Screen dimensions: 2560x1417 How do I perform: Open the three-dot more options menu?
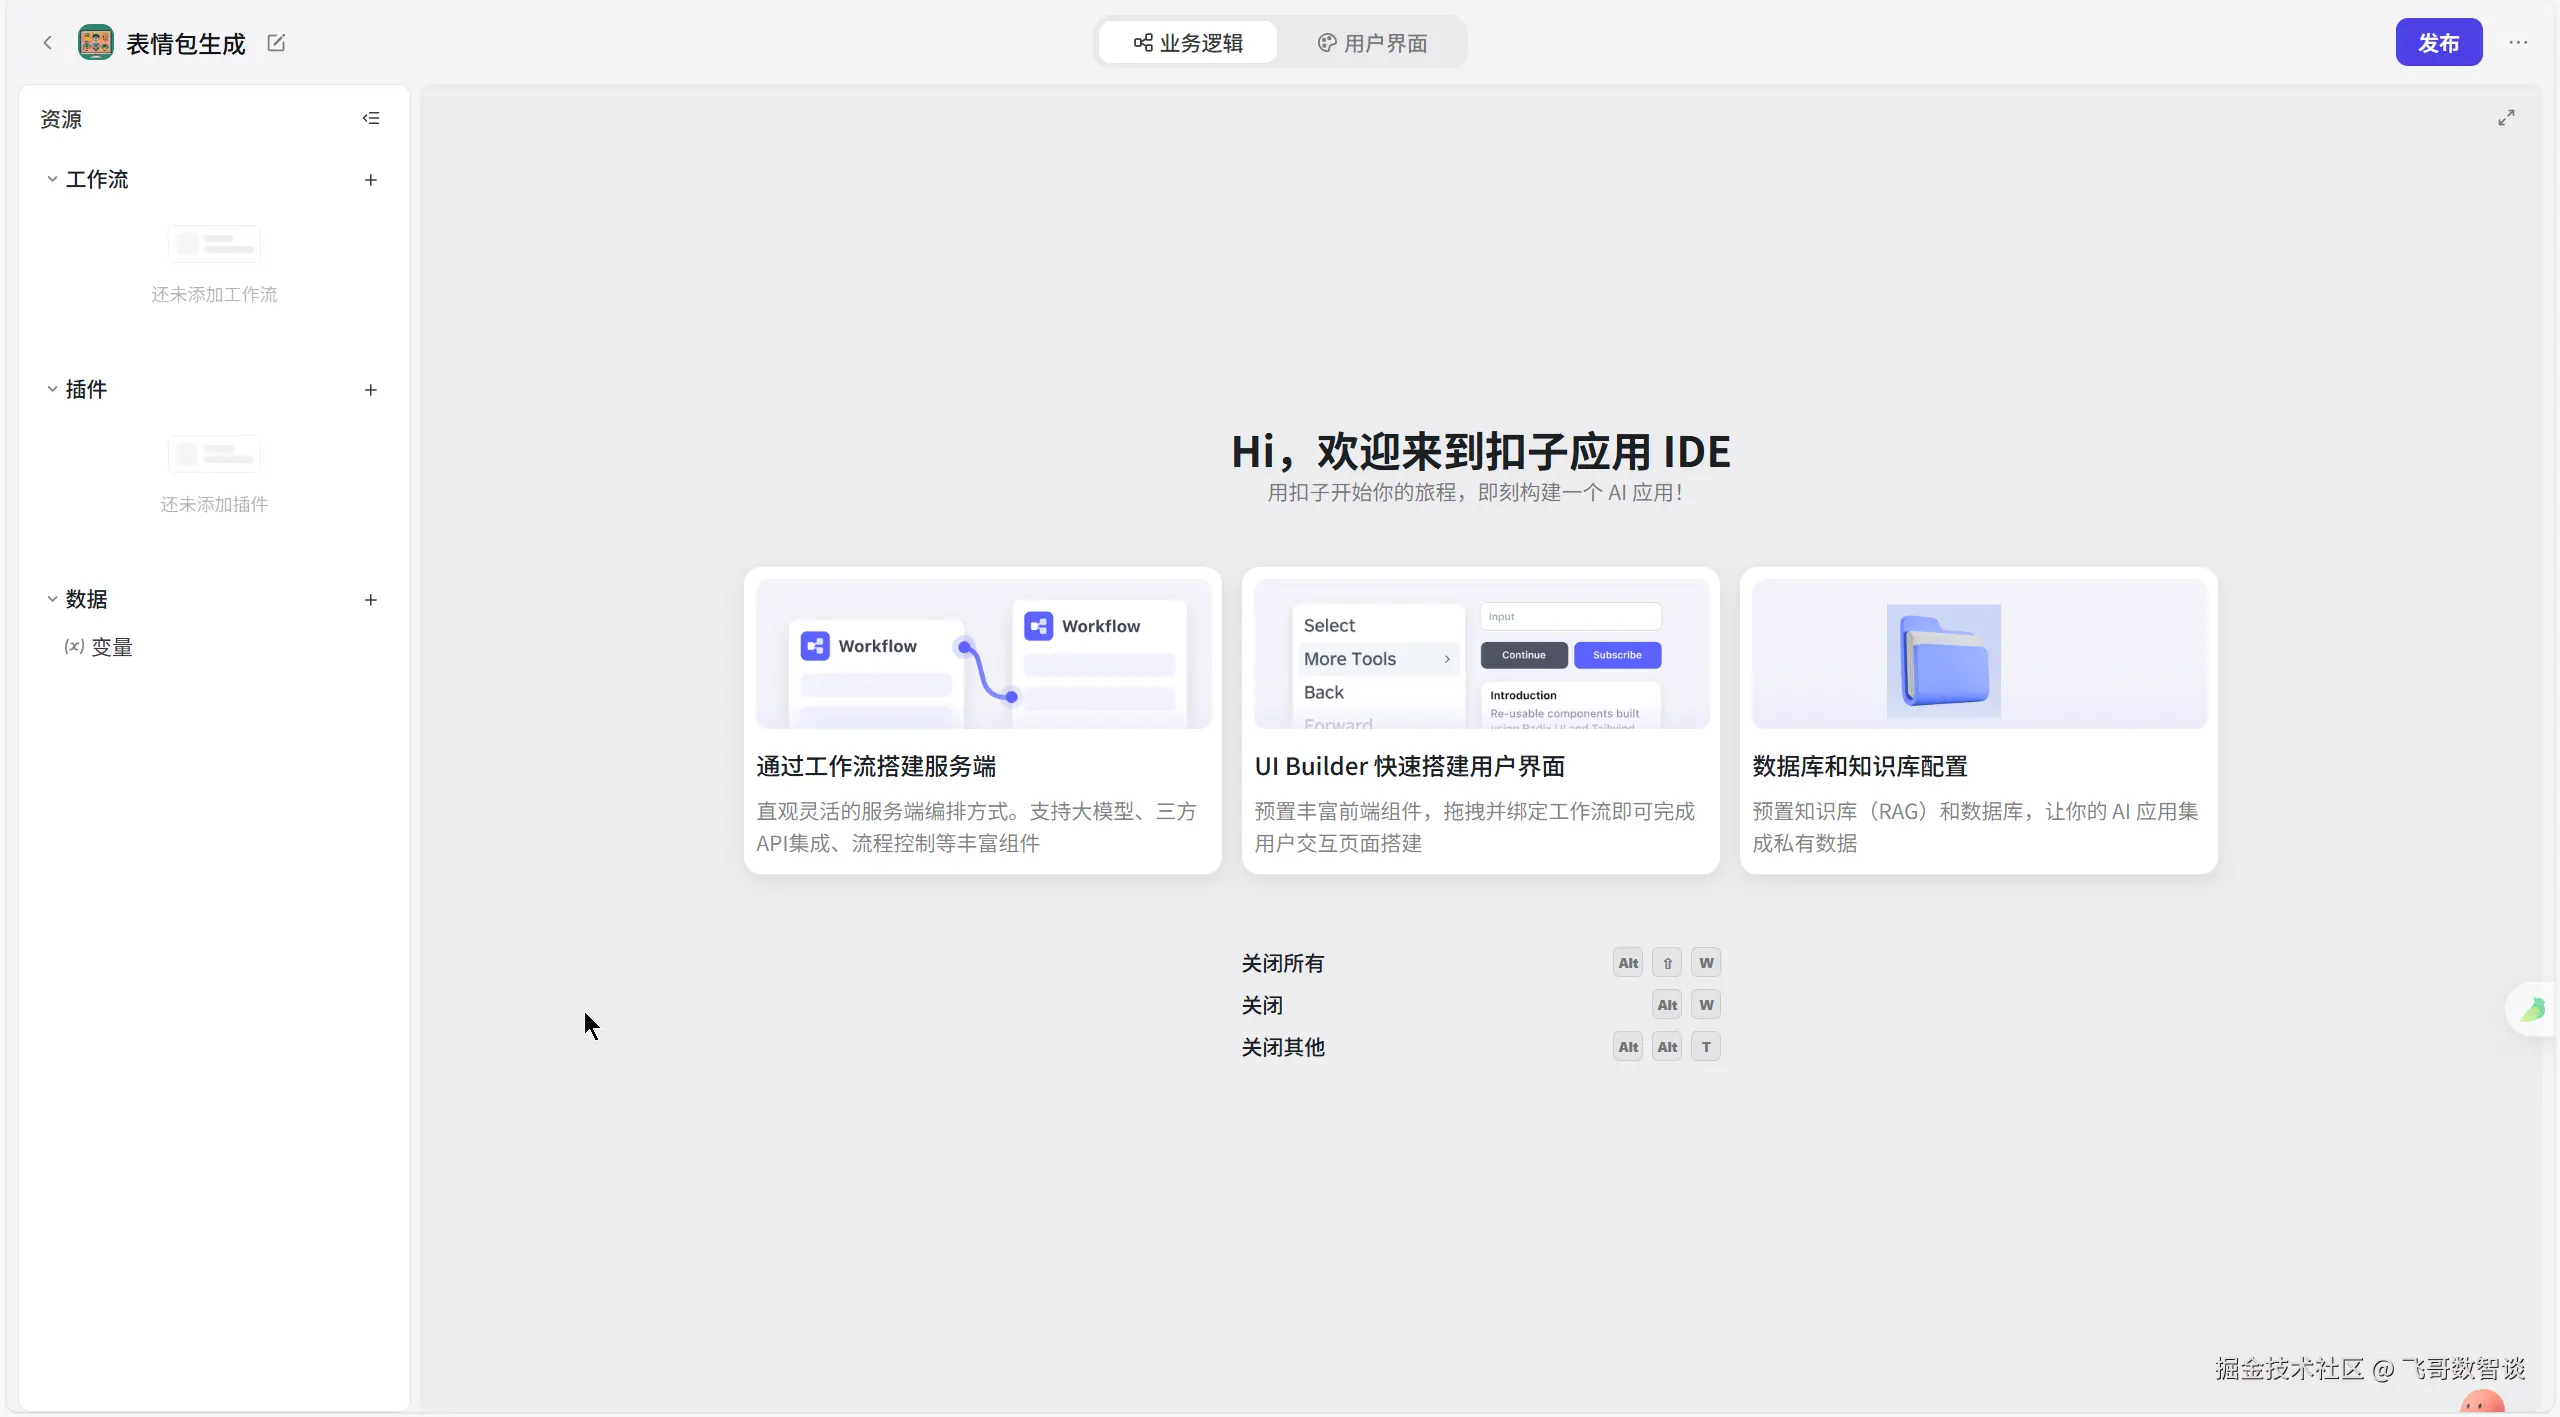(x=2518, y=43)
